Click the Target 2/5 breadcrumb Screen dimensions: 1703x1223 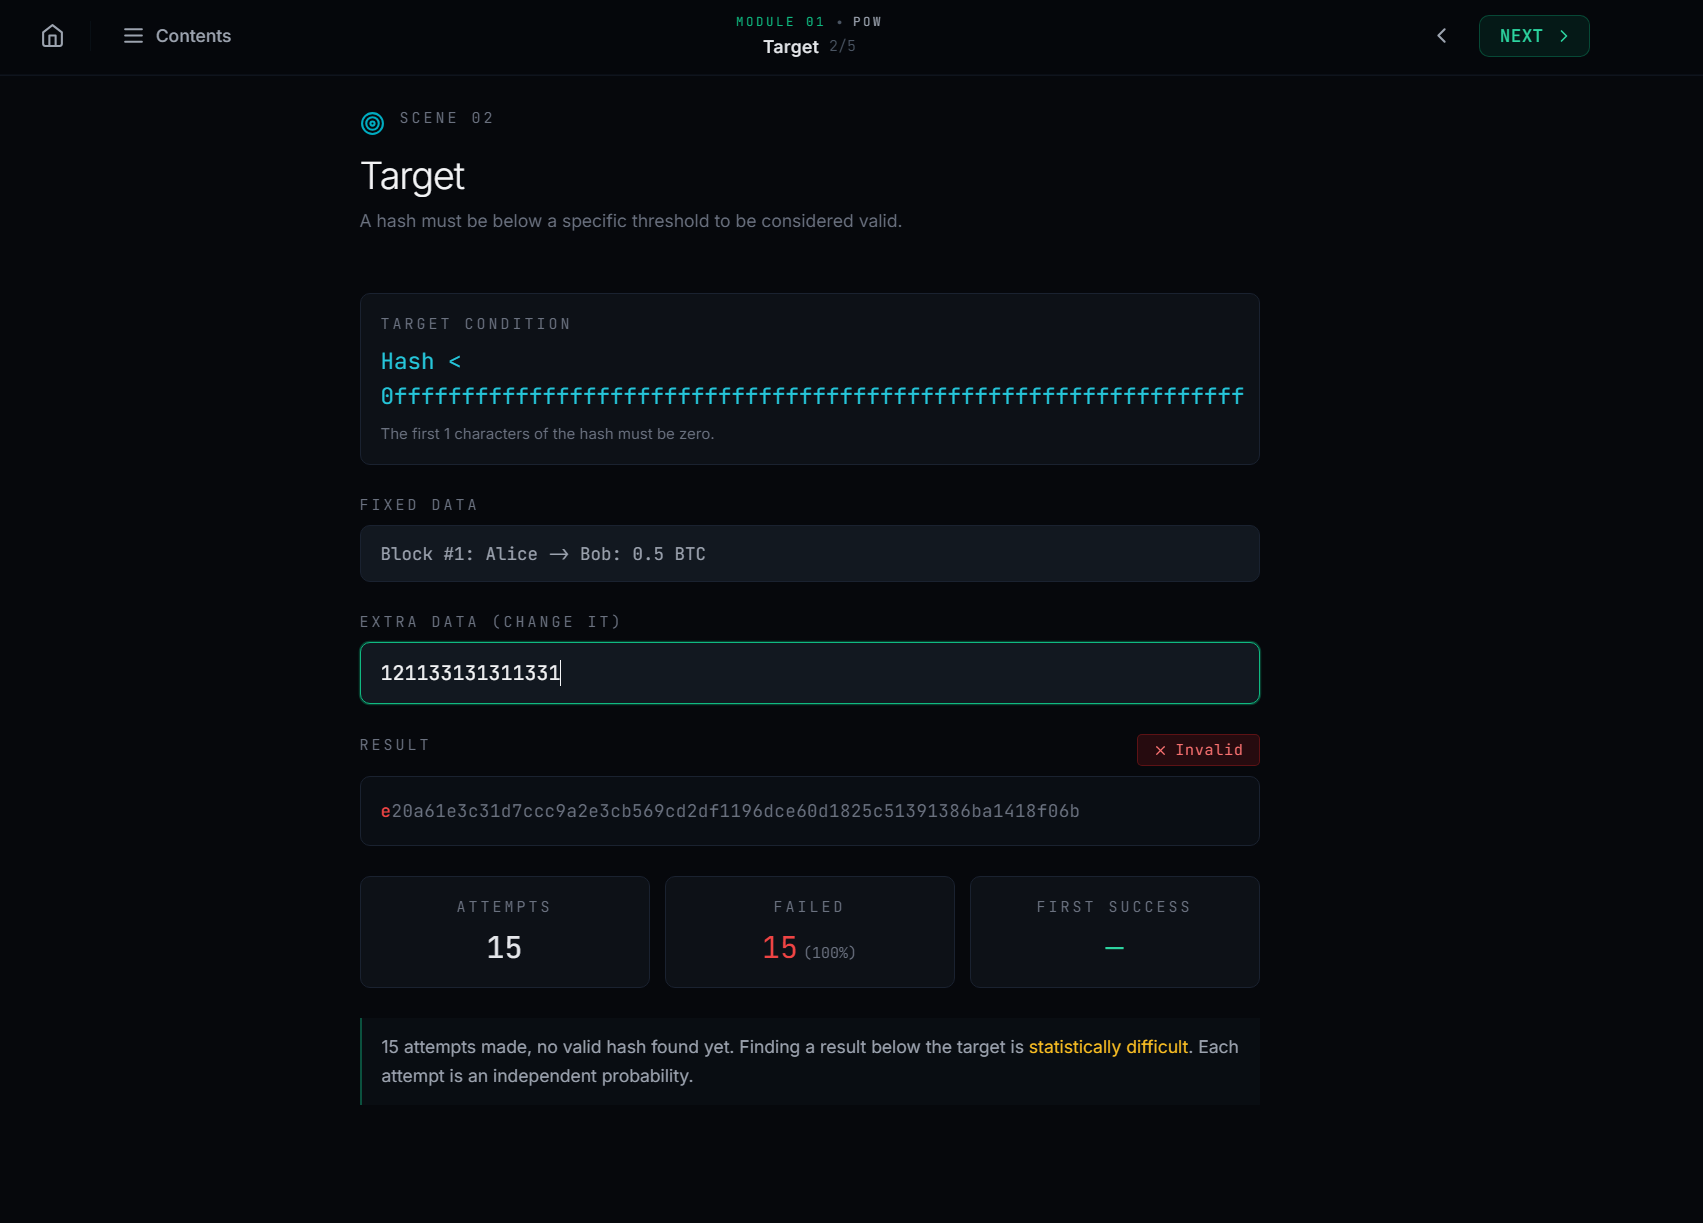click(x=810, y=46)
